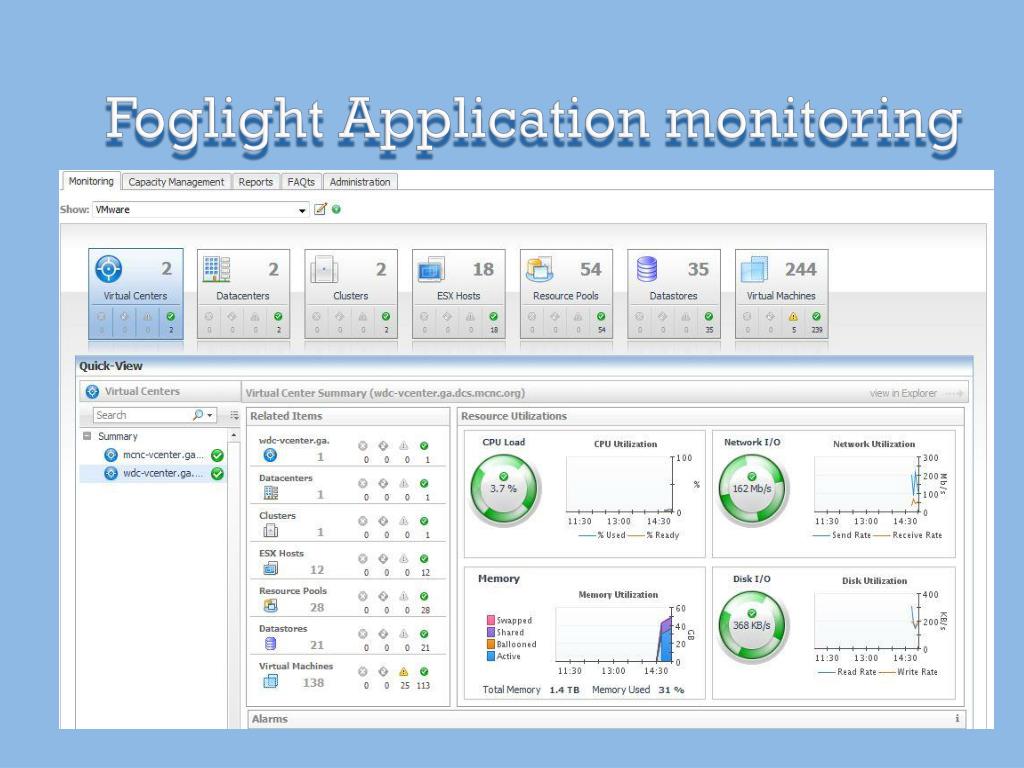The height and width of the screenshot is (768, 1024).
Task: Select wdc-vcenter.ga tree item
Action: tap(163, 473)
